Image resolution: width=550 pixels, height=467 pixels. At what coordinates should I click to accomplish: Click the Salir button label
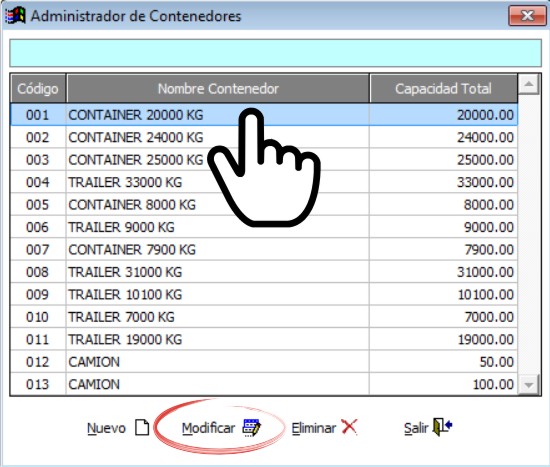pyautogui.click(x=416, y=428)
